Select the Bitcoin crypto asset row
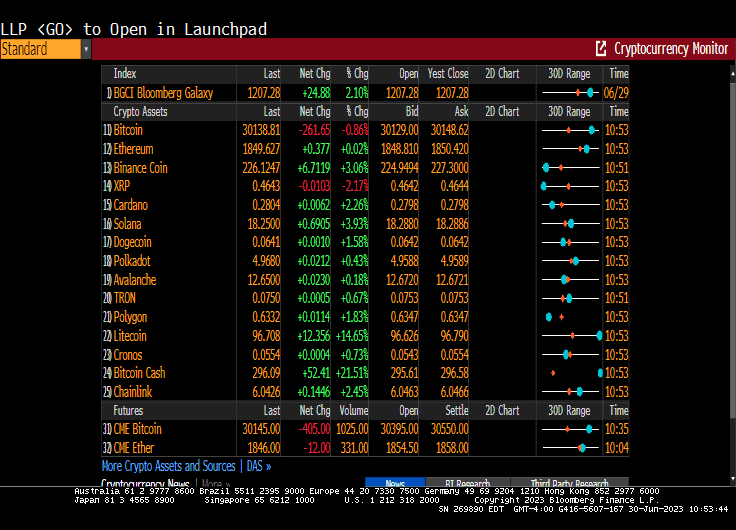 128,130
